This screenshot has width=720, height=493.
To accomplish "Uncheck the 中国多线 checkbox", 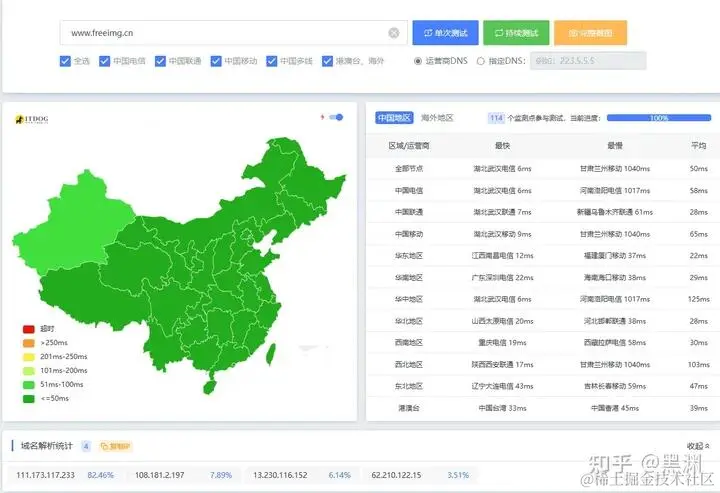I will pyautogui.click(x=272, y=61).
